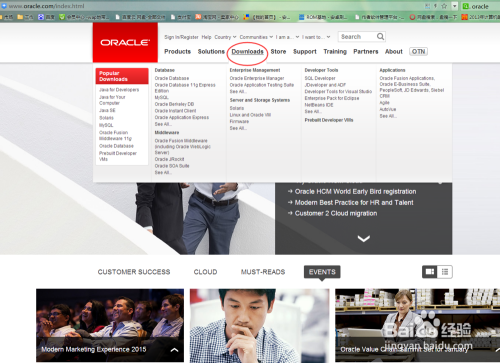Open Modern Marketing Experience 2015 thumbnail
500x363 pixels.
point(110,325)
